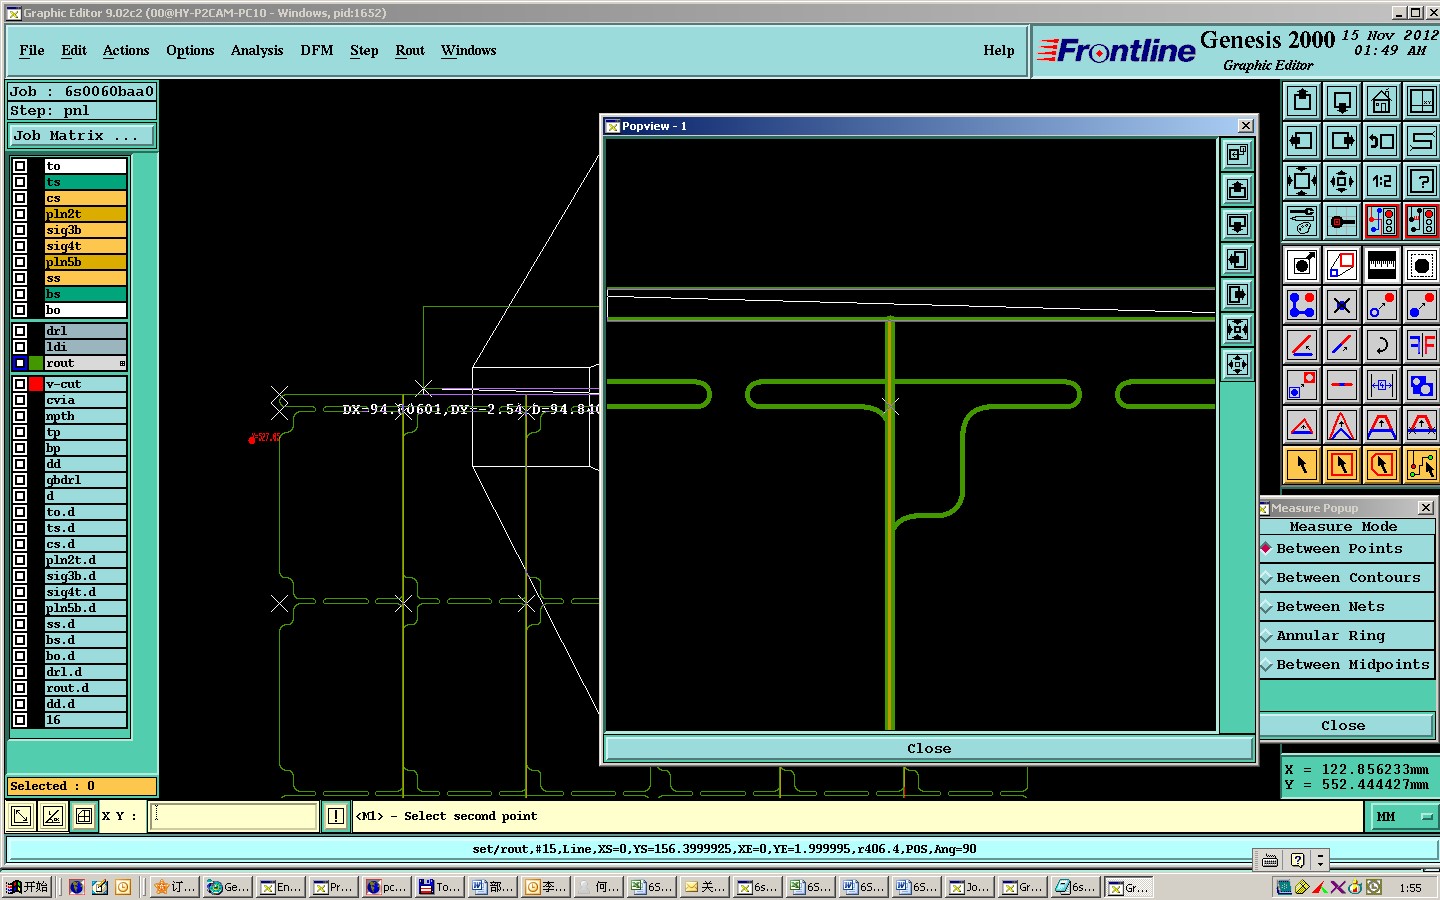
Task: Select Between Points measure mode
Action: [x=1346, y=549]
